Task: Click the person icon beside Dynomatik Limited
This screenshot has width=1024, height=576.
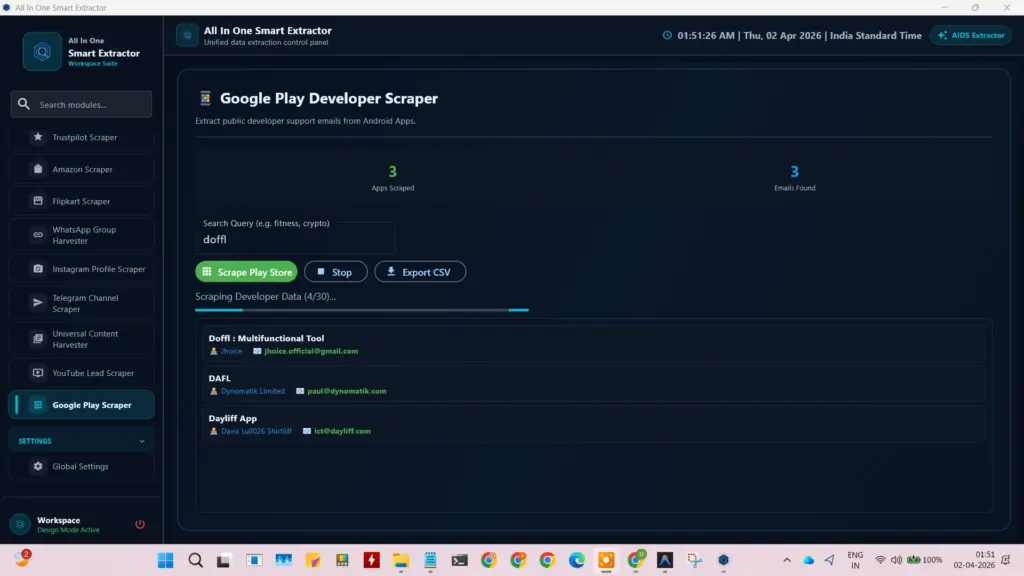Action: (x=214, y=391)
